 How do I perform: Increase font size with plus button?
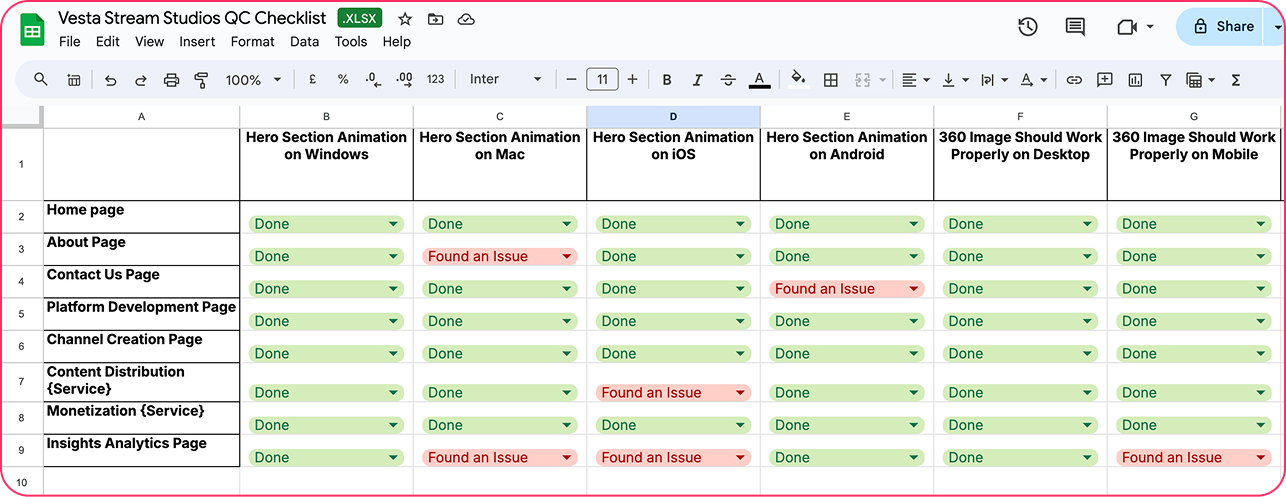632,80
